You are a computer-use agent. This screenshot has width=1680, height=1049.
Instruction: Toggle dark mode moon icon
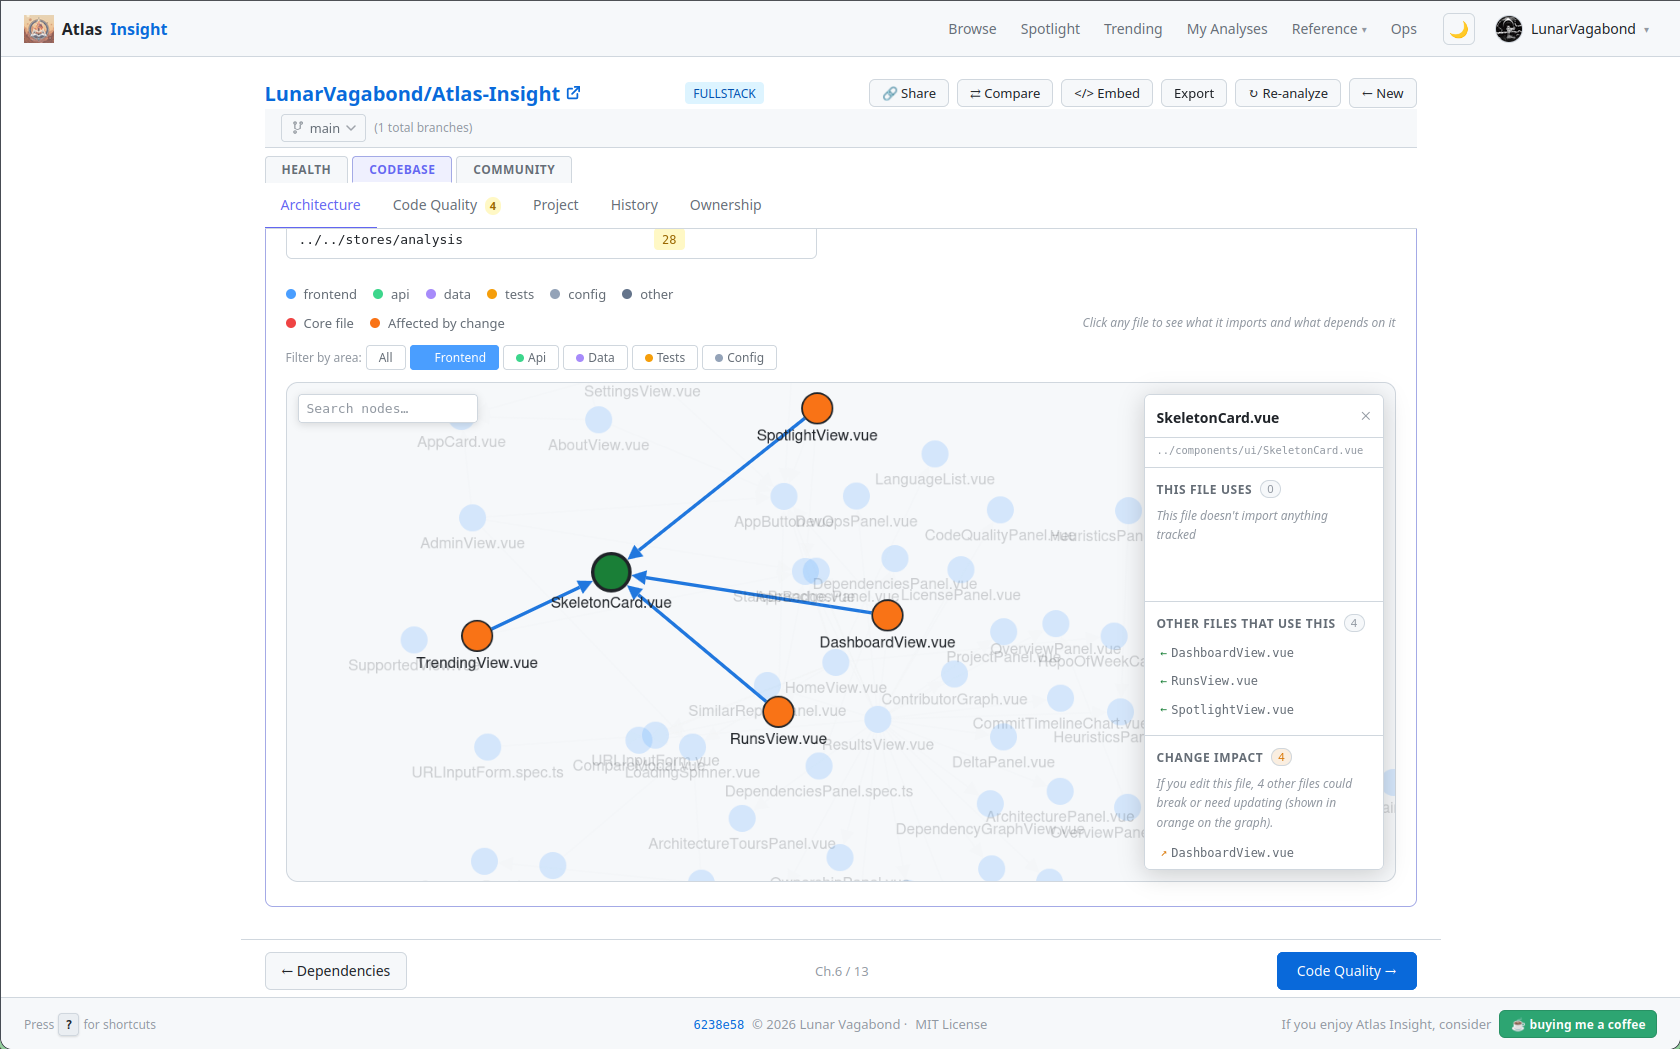tap(1458, 29)
